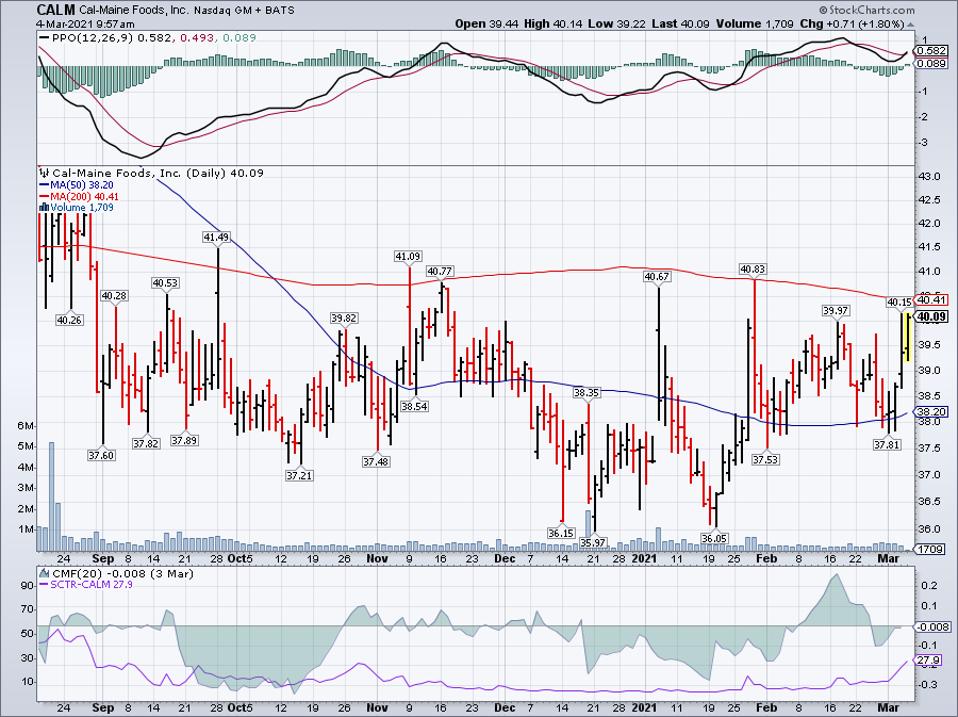This screenshot has width=958, height=717.
Task: Click the Volume 1,709 header value
Action: click(755, 24)
